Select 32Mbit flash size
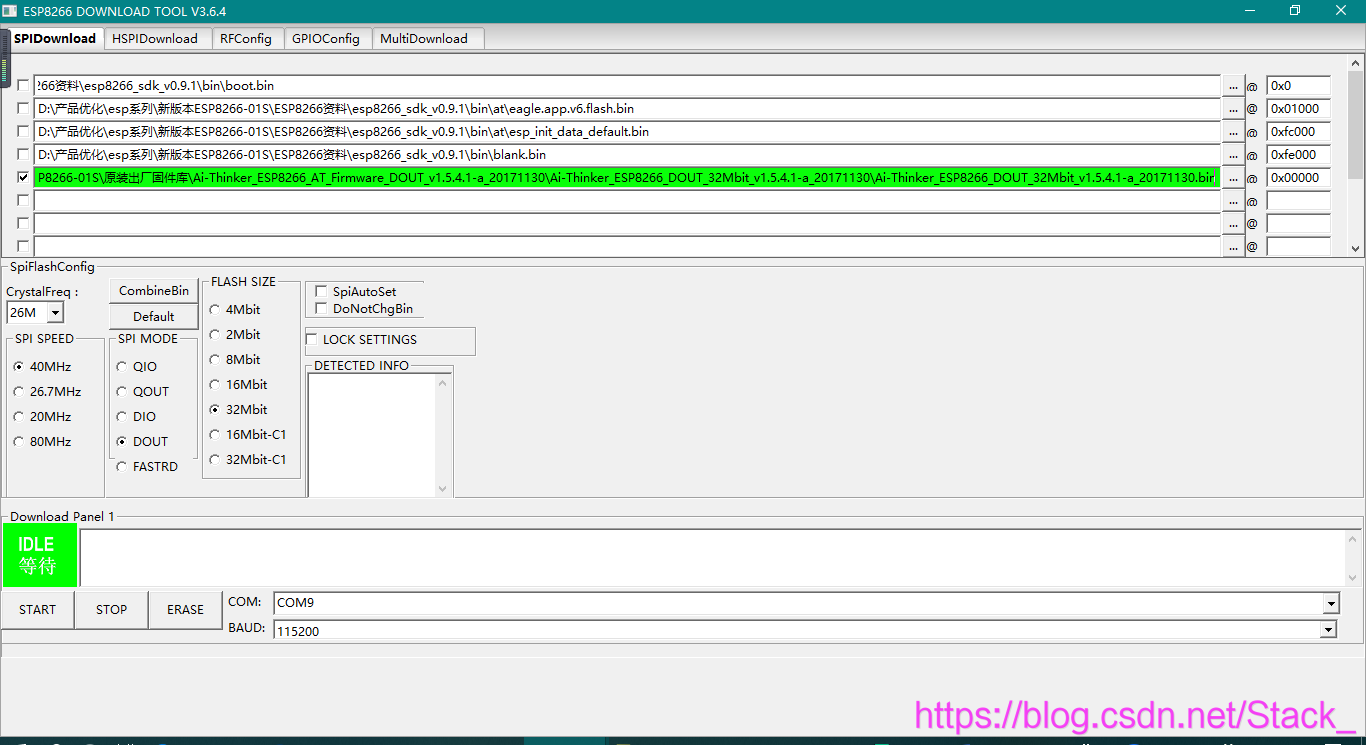 pyautogui.click(x=215, y=410)
